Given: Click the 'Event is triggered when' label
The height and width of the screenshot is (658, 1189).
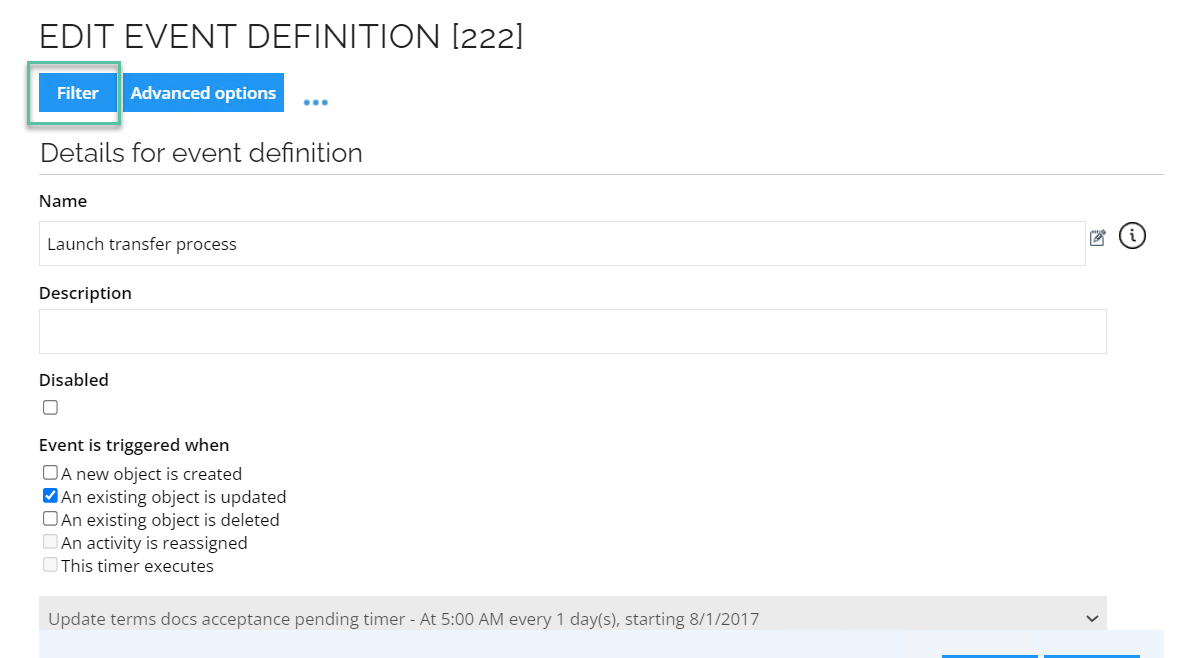Looking at the screenshot, I should 134,445.
